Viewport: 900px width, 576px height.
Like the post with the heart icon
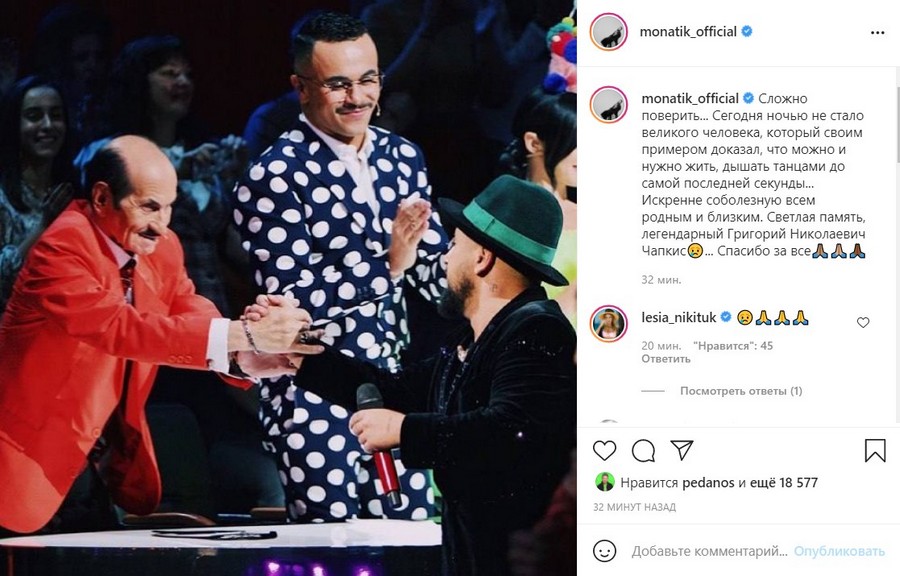pyautogui.click(x=604, y=451)
